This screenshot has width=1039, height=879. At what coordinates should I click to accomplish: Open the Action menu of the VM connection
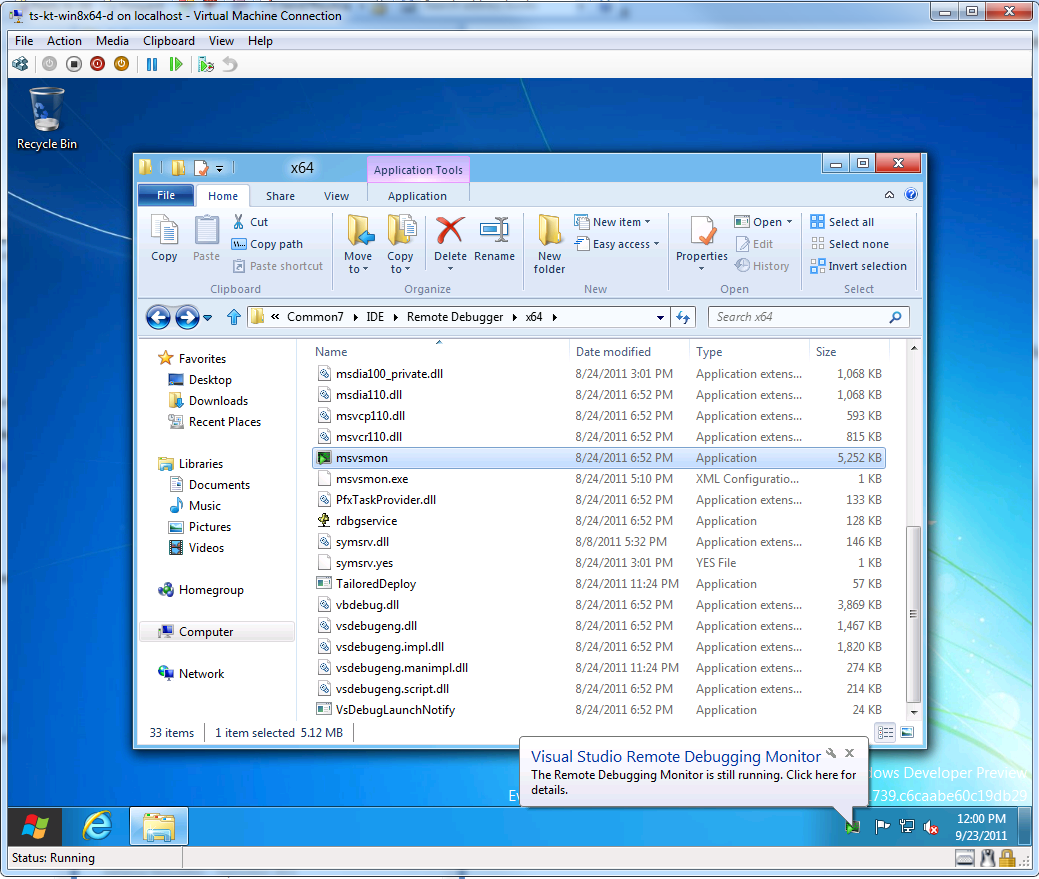[64, 41]
